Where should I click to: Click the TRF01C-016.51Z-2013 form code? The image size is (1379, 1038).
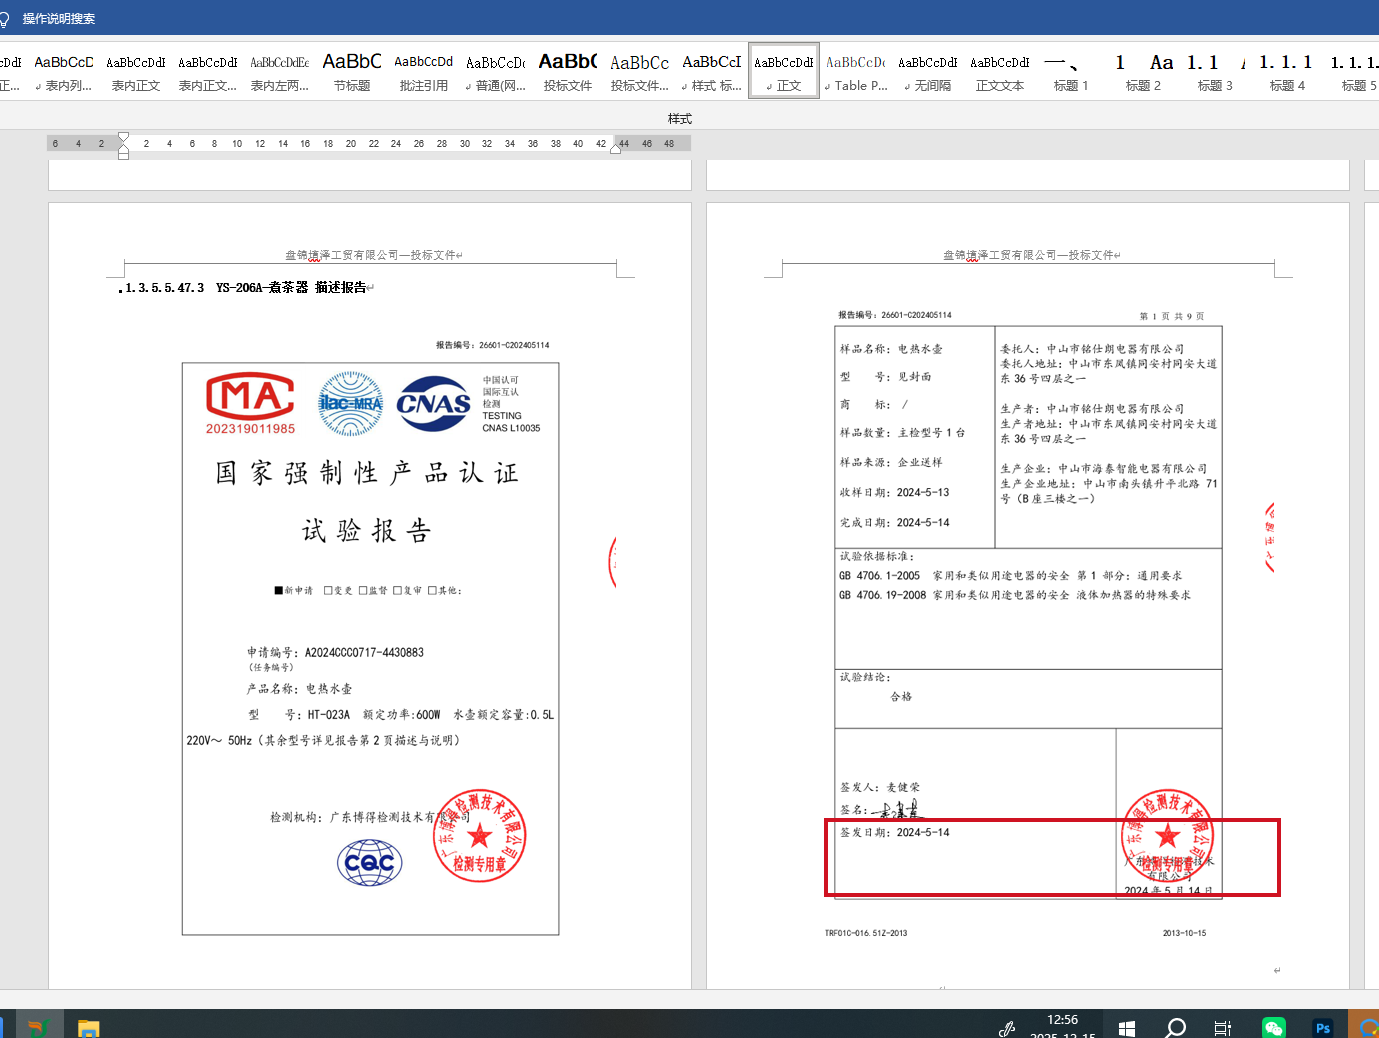pos(866,933)
